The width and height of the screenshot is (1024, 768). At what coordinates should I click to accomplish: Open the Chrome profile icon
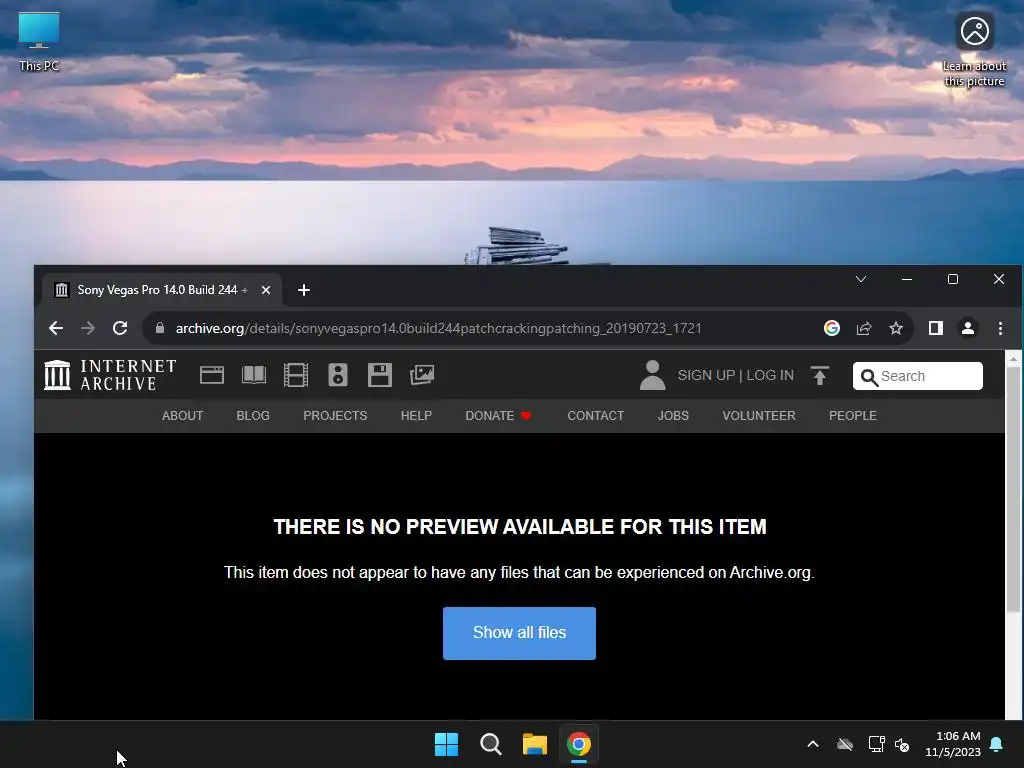[968, 328]
